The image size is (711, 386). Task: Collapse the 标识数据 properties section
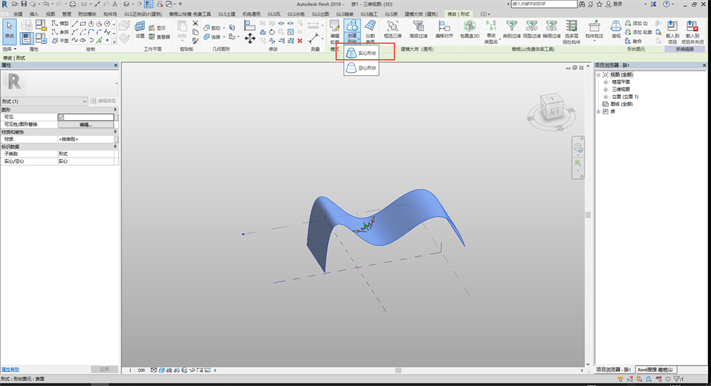click(x=115, y=147)
